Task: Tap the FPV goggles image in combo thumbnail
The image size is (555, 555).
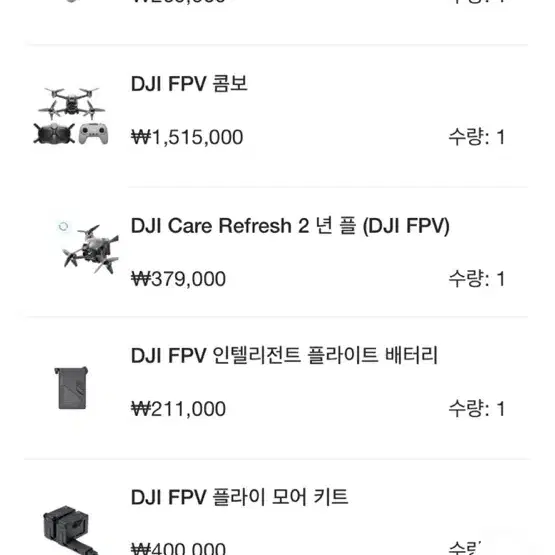Action: [54, 134]
